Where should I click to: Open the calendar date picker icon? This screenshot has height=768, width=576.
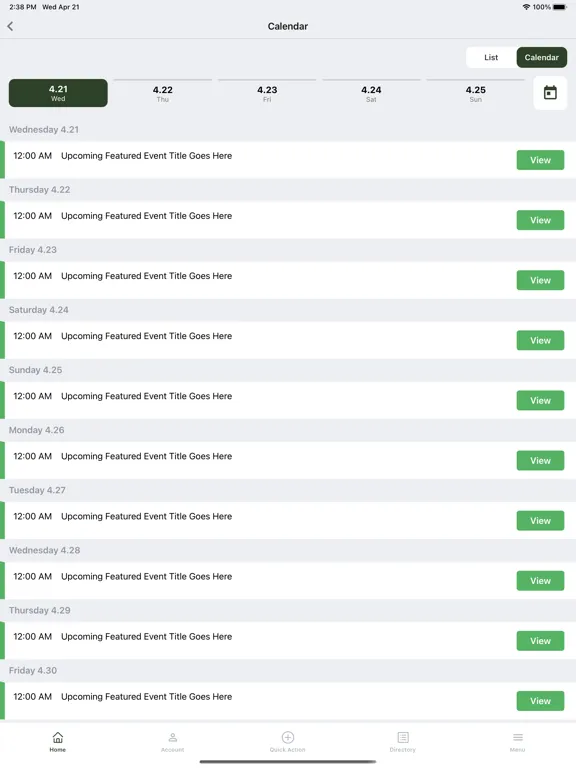[x=550, y=93]
